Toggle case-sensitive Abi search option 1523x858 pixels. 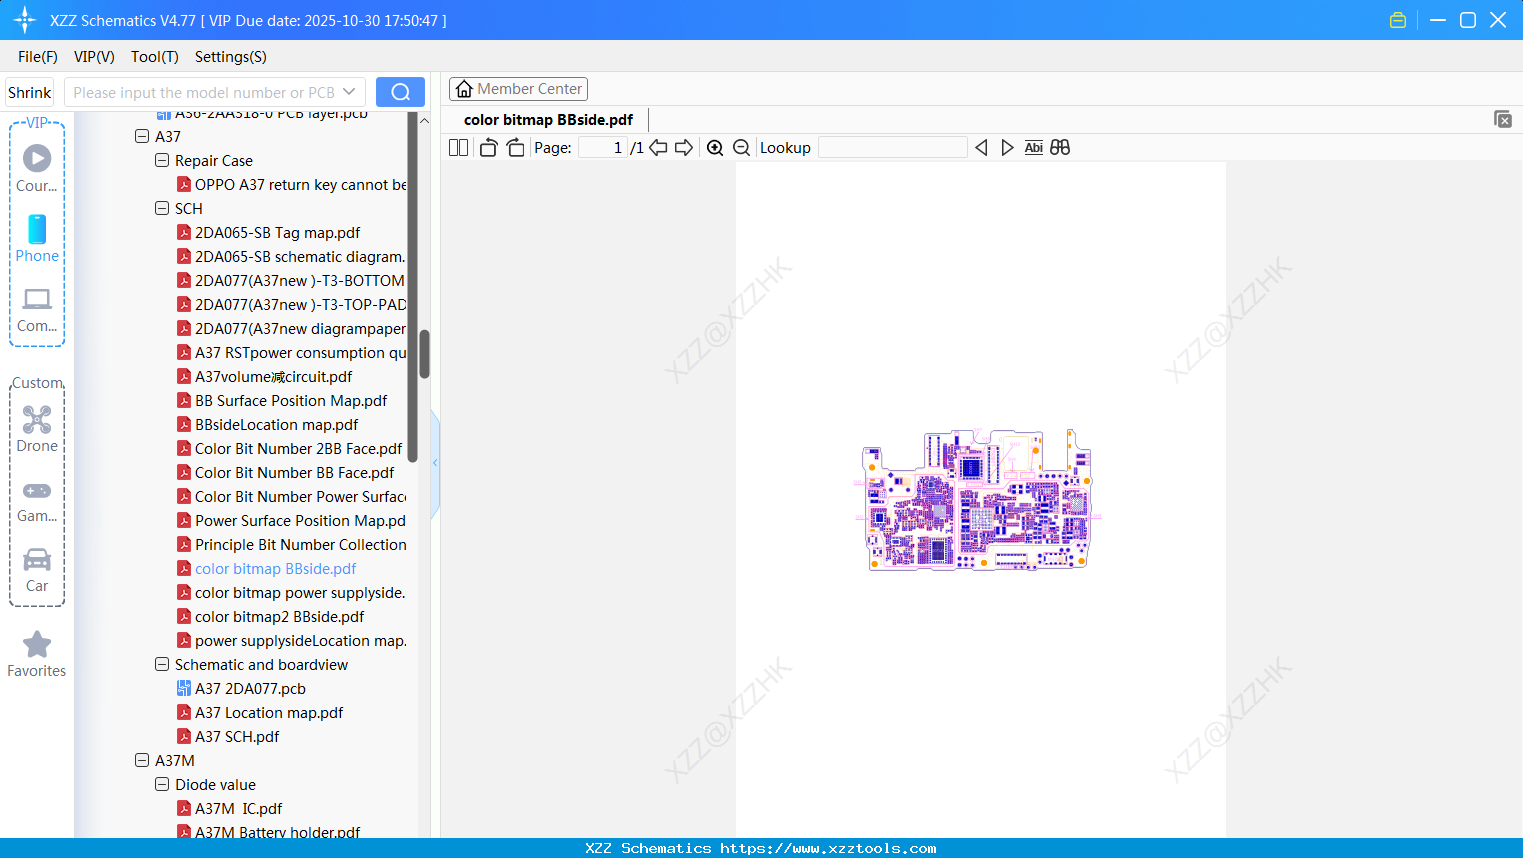pos(1033,147)
